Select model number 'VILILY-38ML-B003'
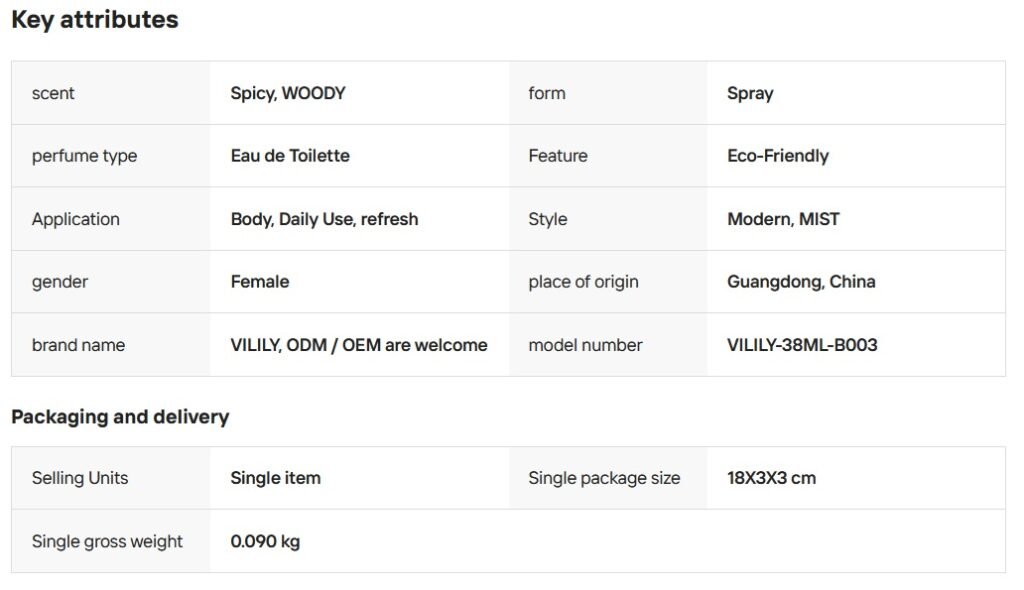 [x=802, y=345]
